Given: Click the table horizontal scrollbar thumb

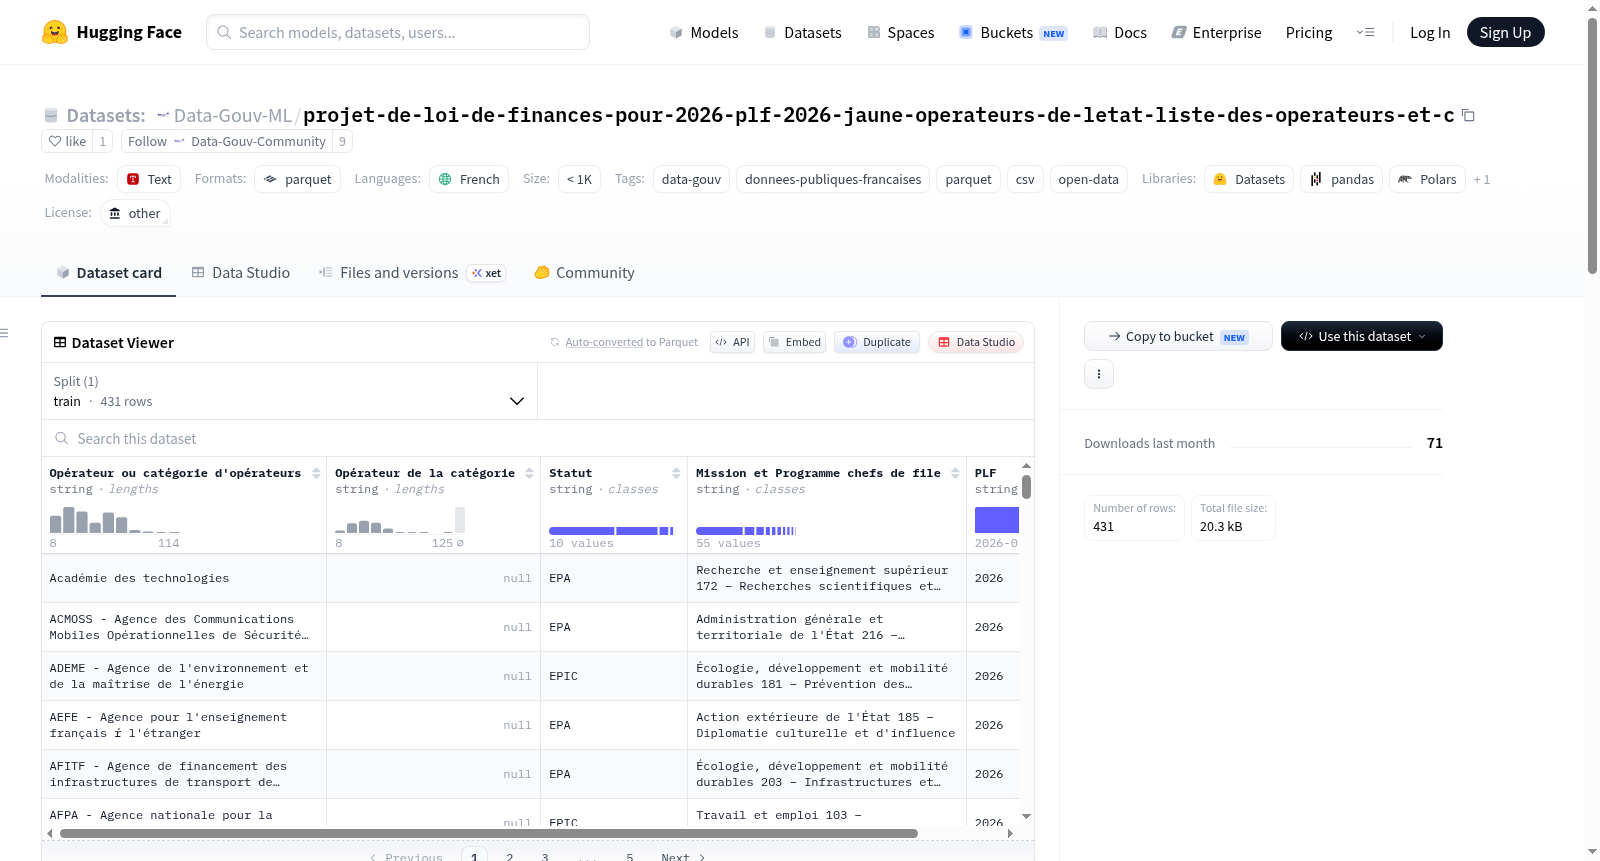Looking at the screenshot, I should (489, 833).
